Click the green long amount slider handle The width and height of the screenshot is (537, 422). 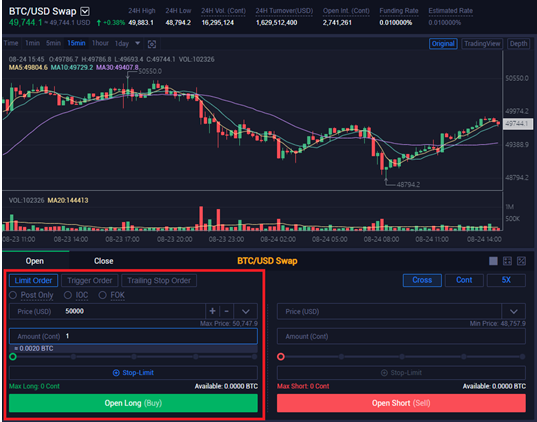[13, 357]
